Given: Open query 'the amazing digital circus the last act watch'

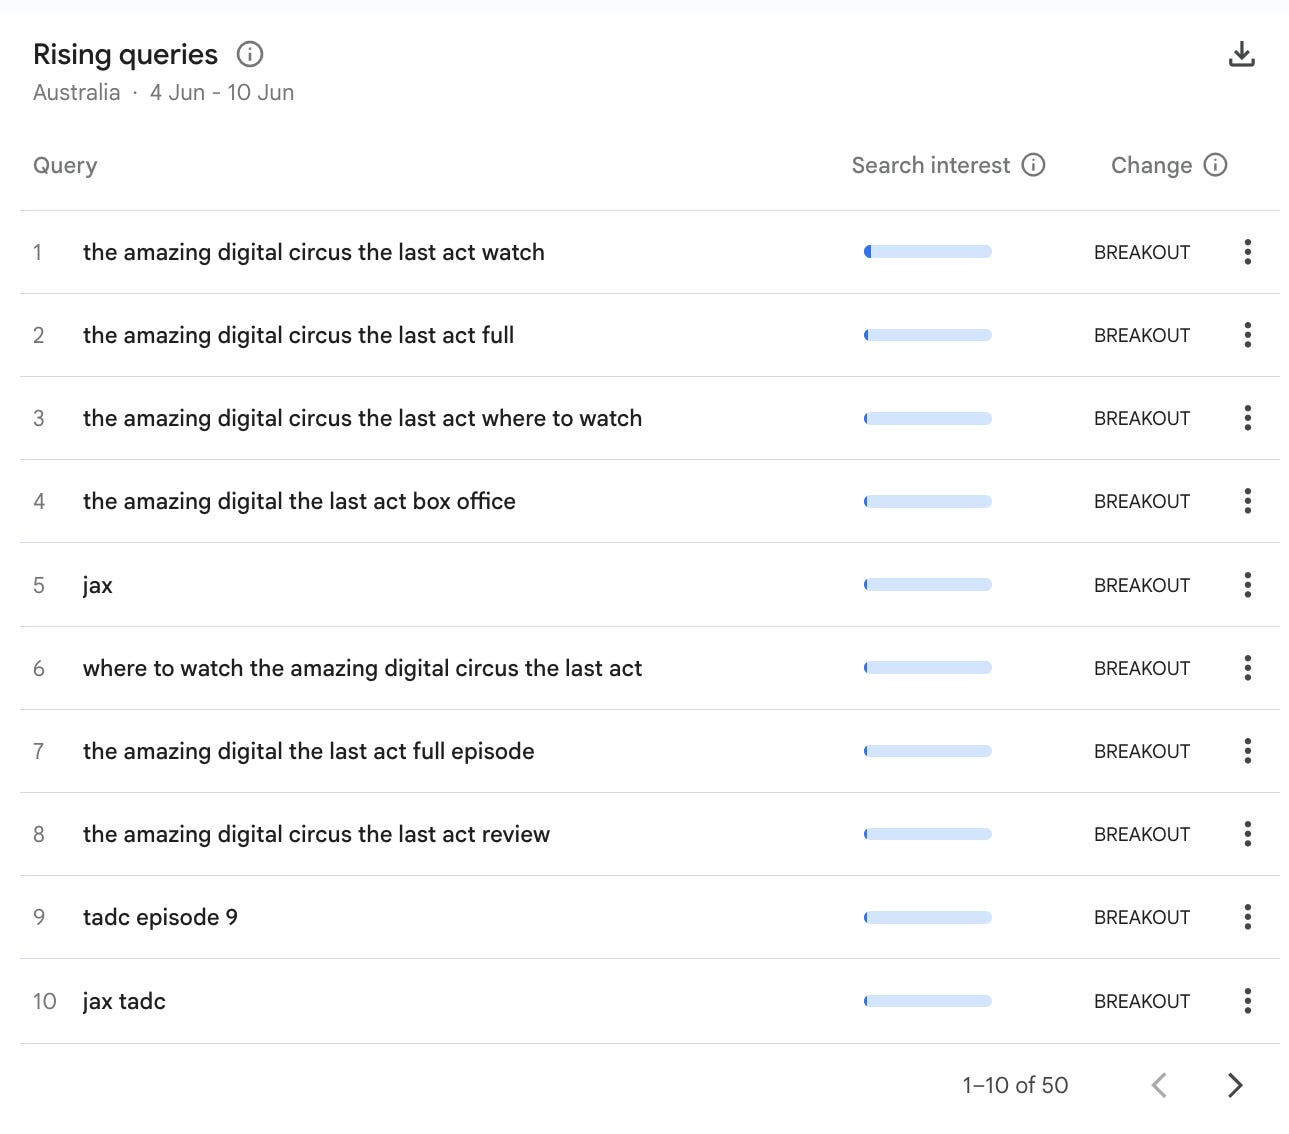Looking at the screenshot, I should click(x=314, y=252).
